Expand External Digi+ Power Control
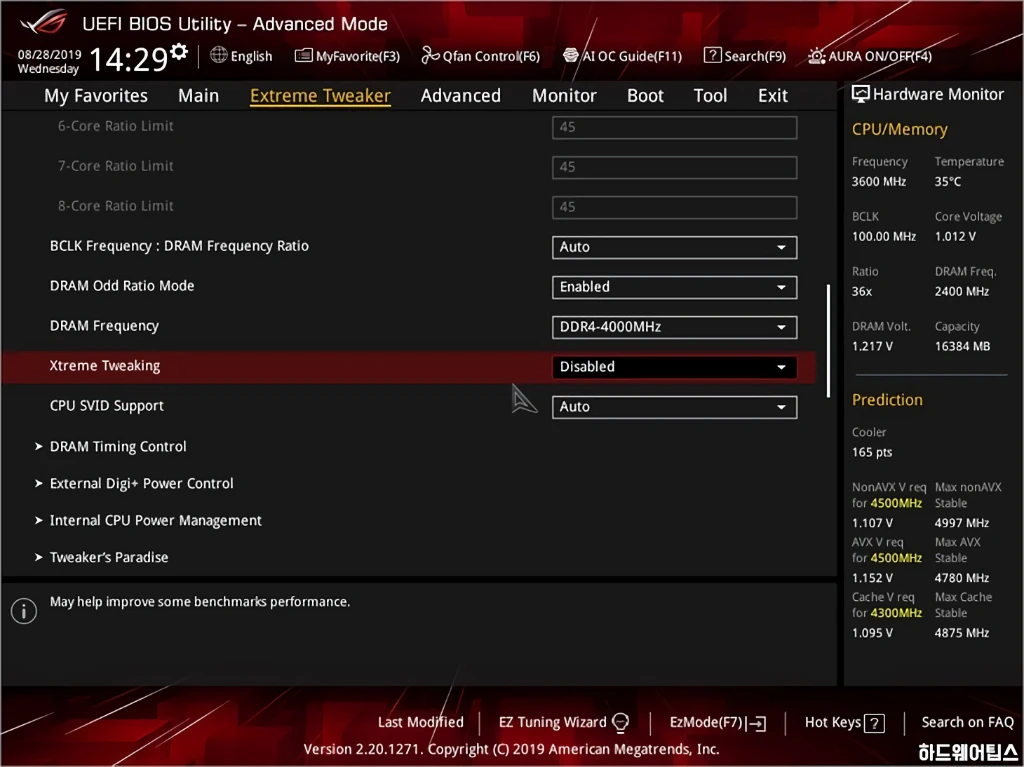This screenshot has height=767, width=1024. 141,483
